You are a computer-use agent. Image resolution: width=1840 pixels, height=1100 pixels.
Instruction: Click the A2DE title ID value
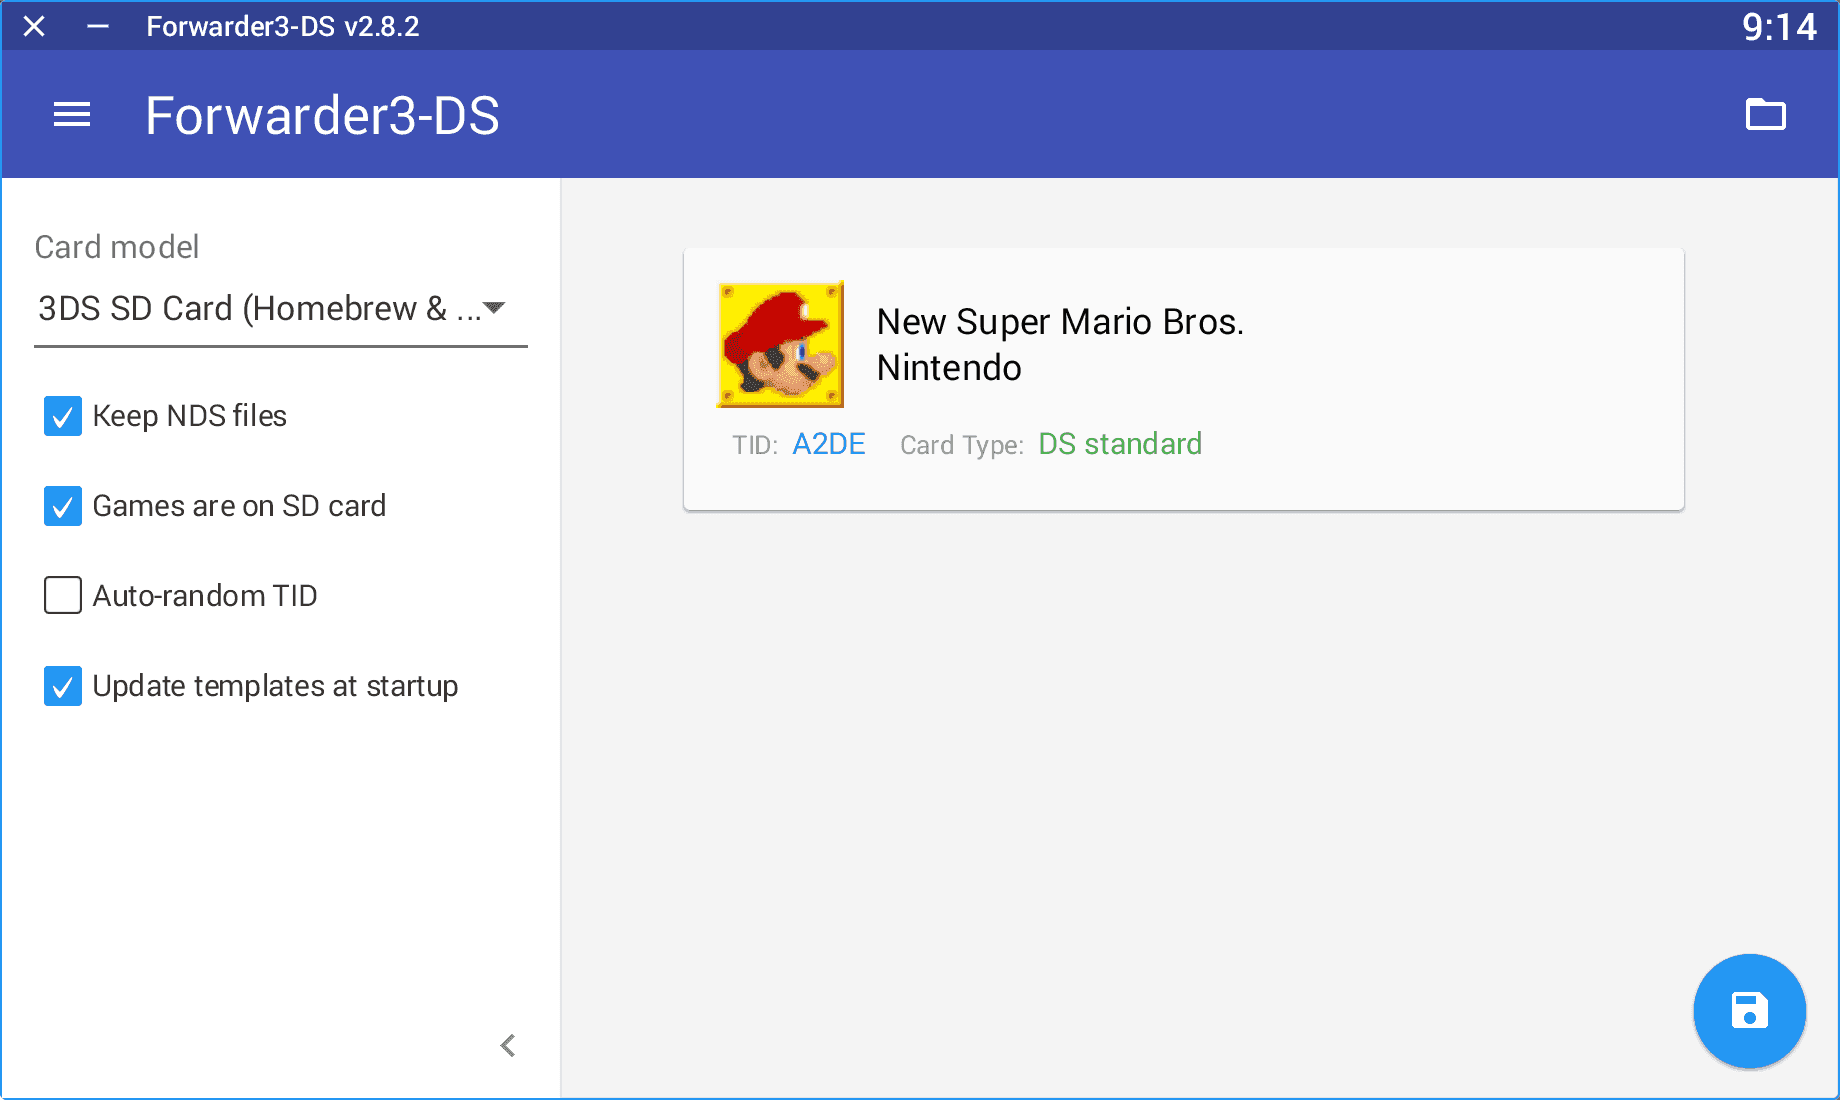829,444
